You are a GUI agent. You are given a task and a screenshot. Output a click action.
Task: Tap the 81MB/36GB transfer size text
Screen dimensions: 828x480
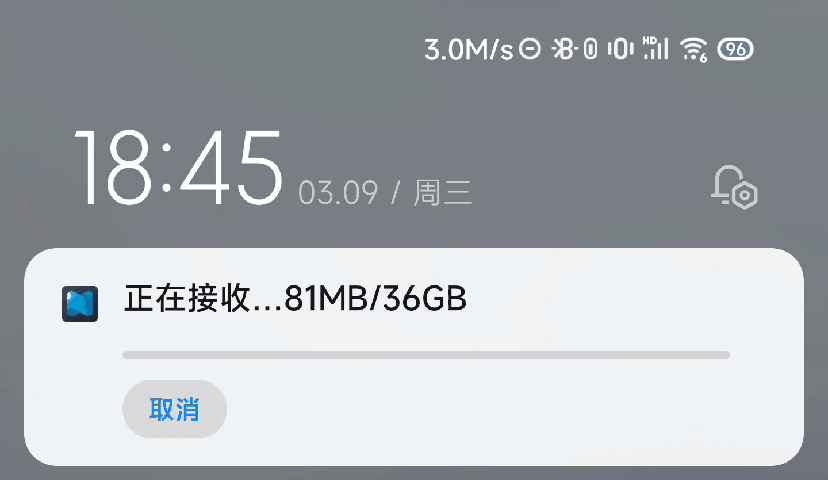[375, 299]
